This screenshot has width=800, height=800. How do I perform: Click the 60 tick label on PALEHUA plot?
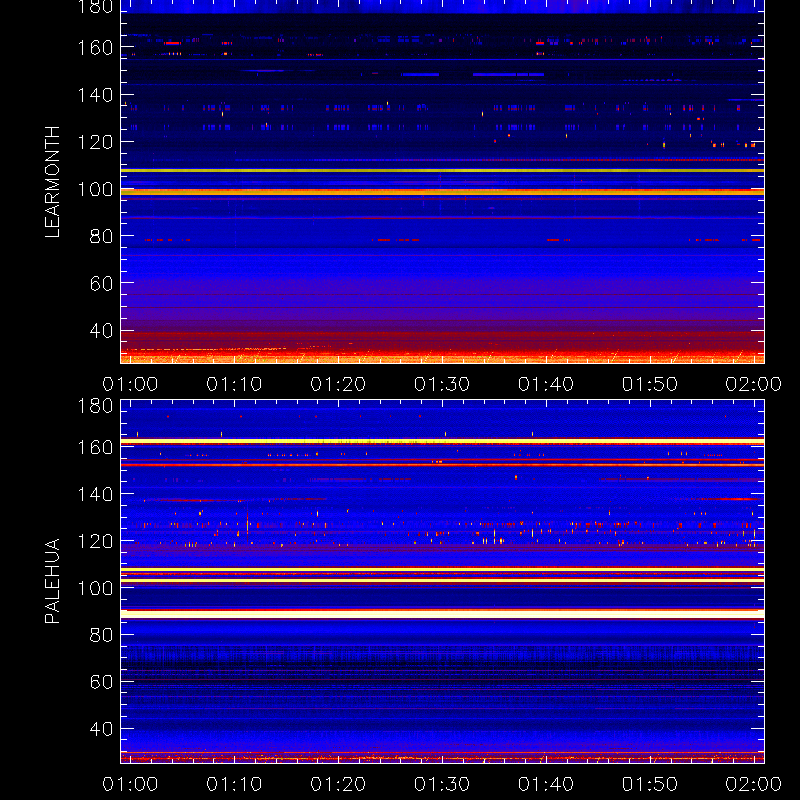coord(101,682)
